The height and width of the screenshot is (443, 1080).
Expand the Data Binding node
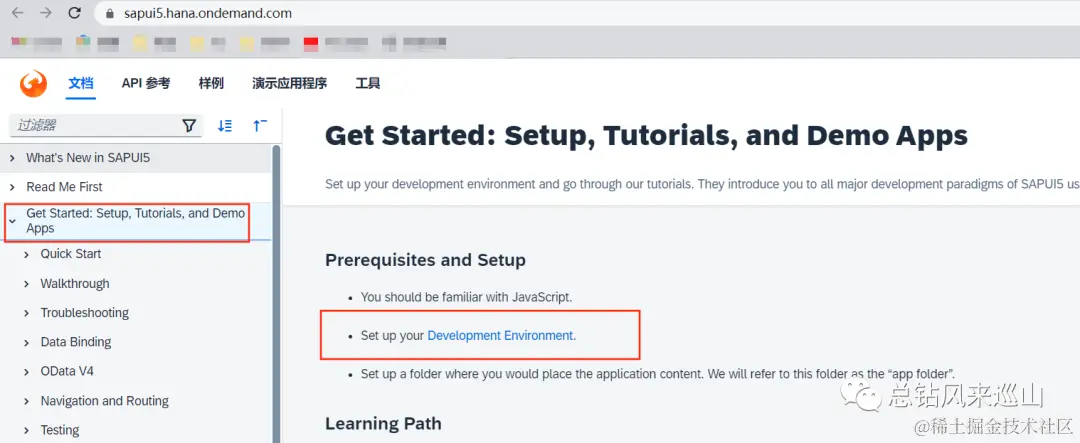click(x=27, y=342)
